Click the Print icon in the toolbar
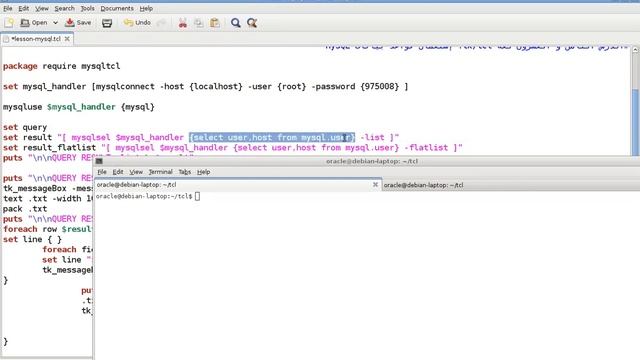The width and height of the screenshot is (640, 360). click(107, 23)
